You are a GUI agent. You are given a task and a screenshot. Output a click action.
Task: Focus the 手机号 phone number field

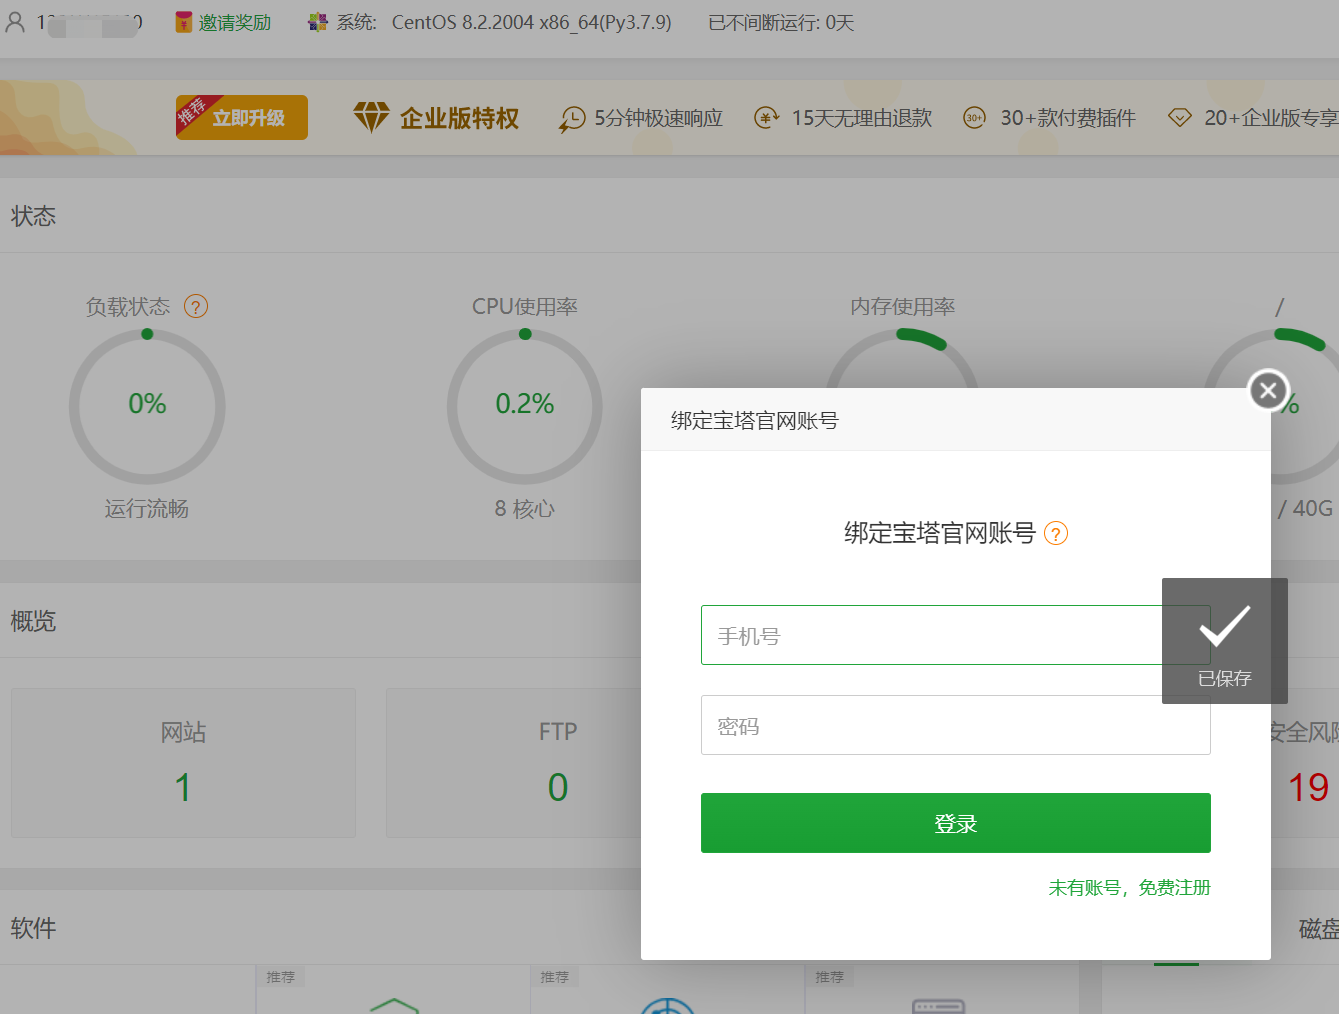pyautogui.click(x=955, y=635)
